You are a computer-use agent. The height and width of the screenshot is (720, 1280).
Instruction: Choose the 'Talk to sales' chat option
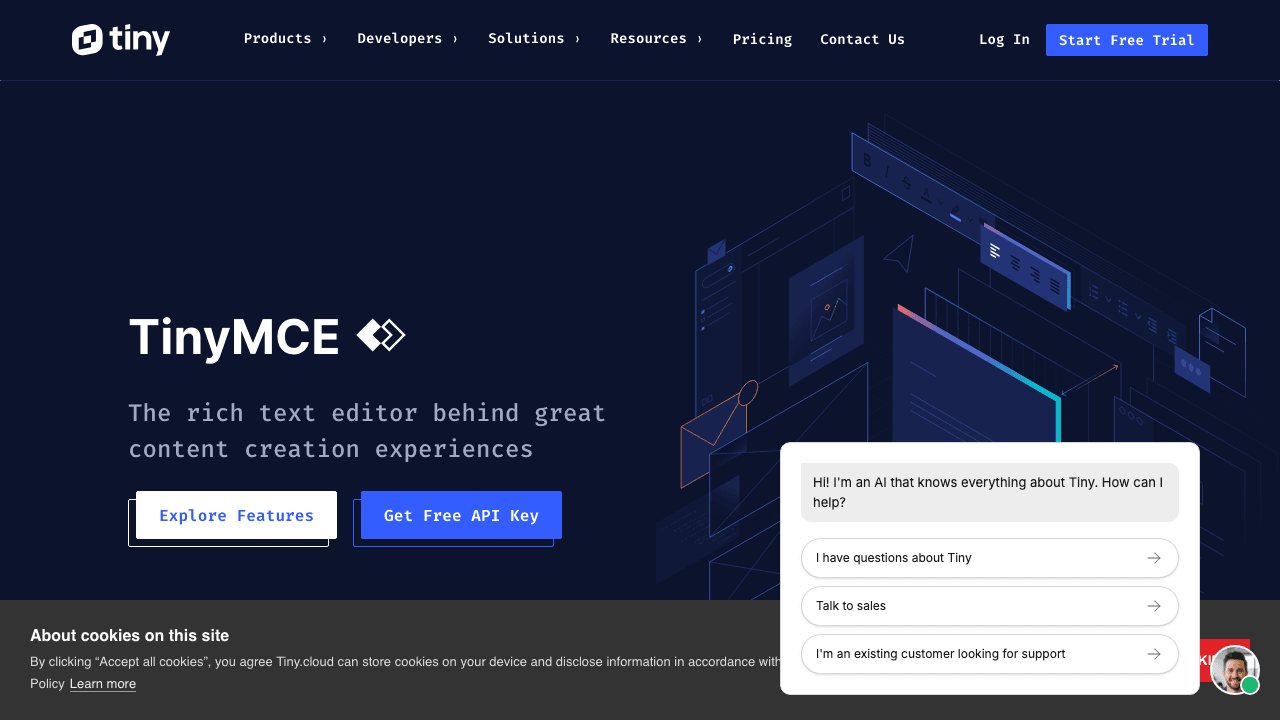click(x=990, y=606)
